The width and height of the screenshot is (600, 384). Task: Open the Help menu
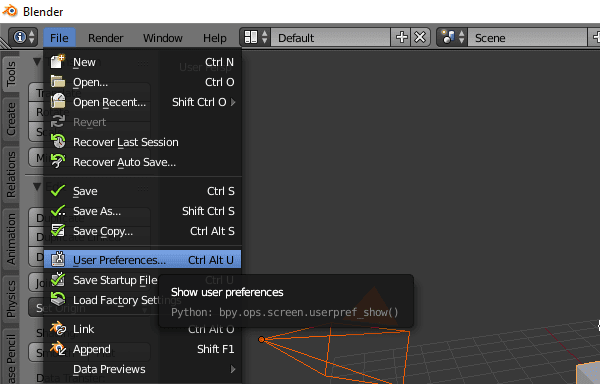pyautogui.click(x=215, y=38)
